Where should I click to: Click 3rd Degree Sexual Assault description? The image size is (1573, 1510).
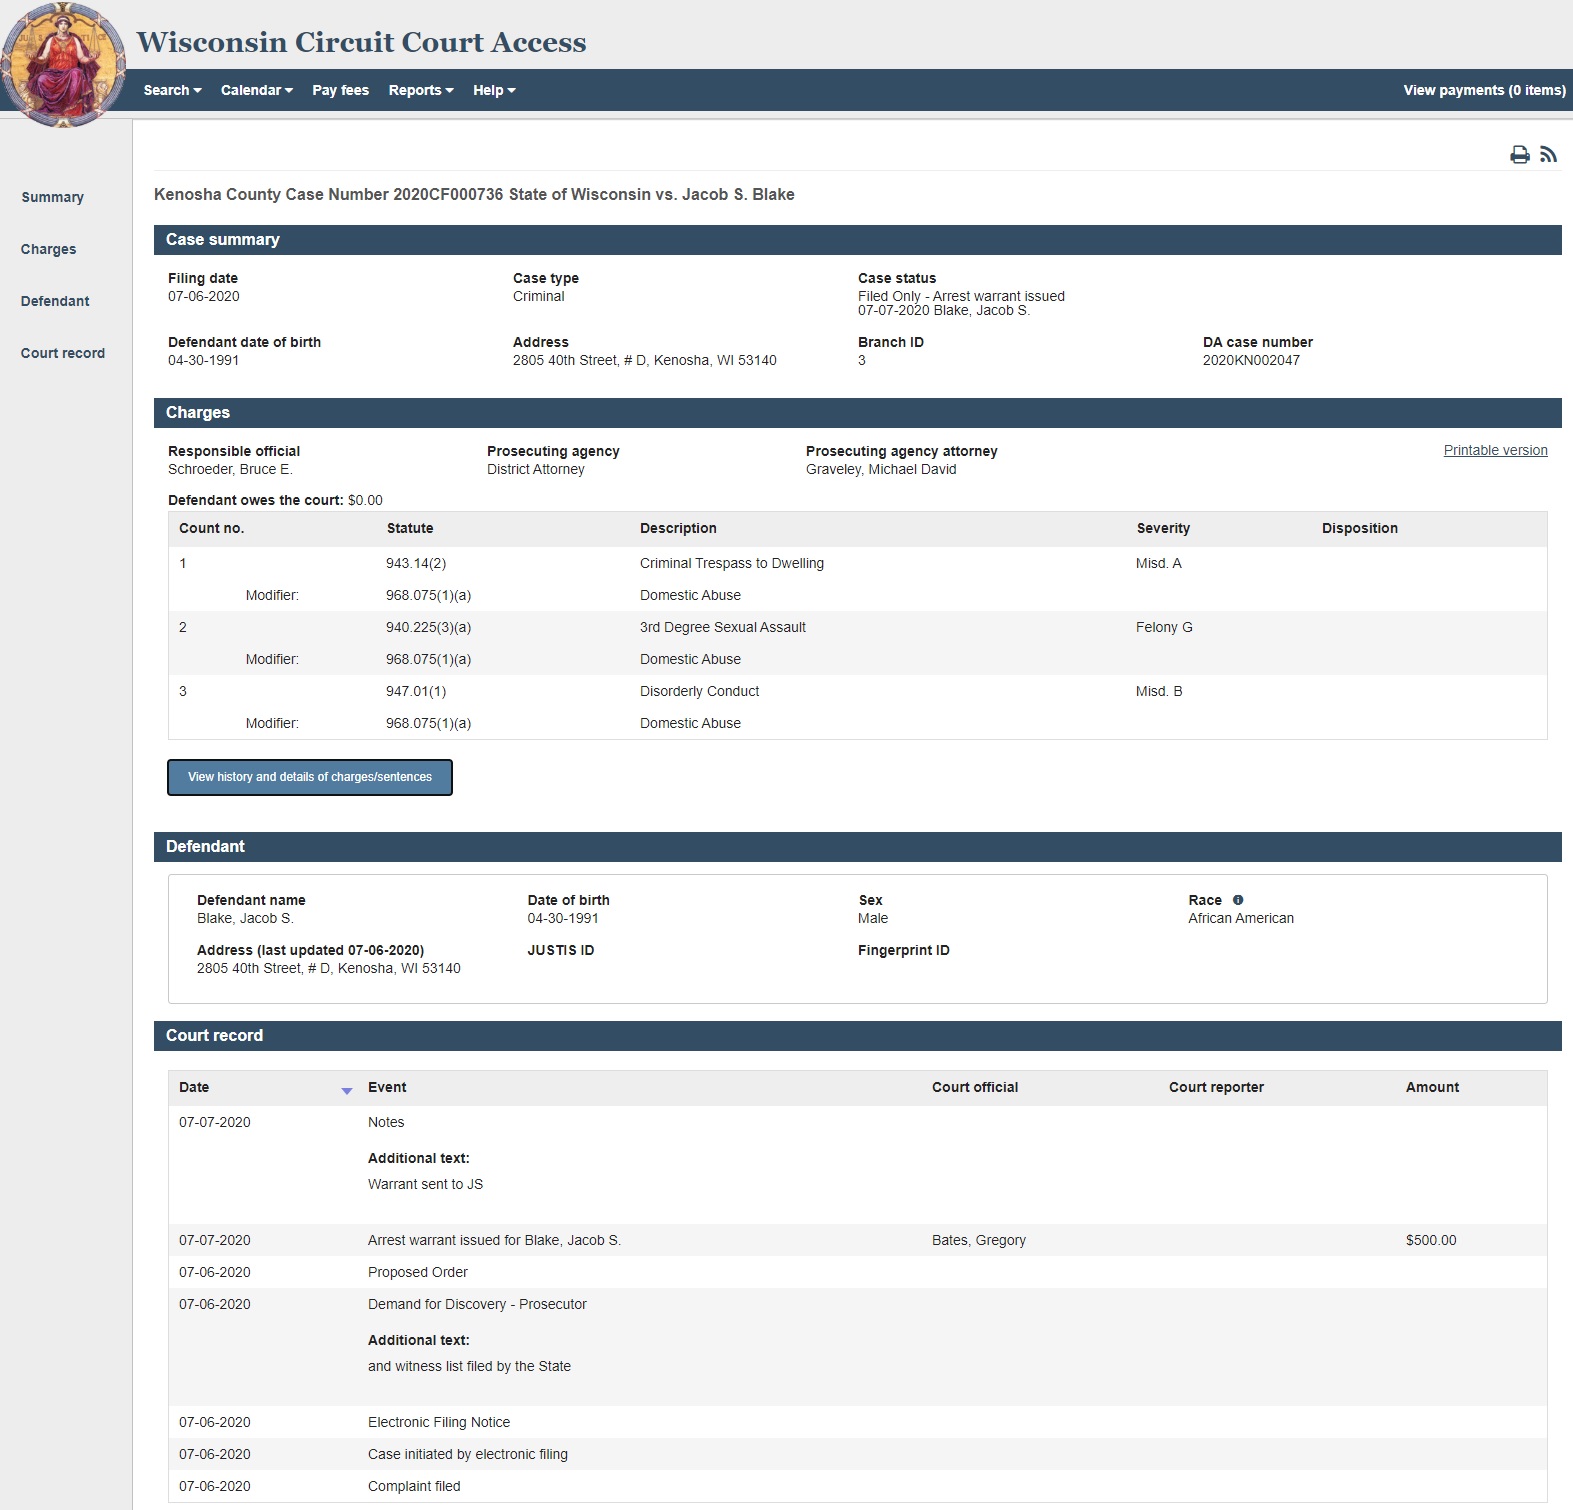[723, 627]
